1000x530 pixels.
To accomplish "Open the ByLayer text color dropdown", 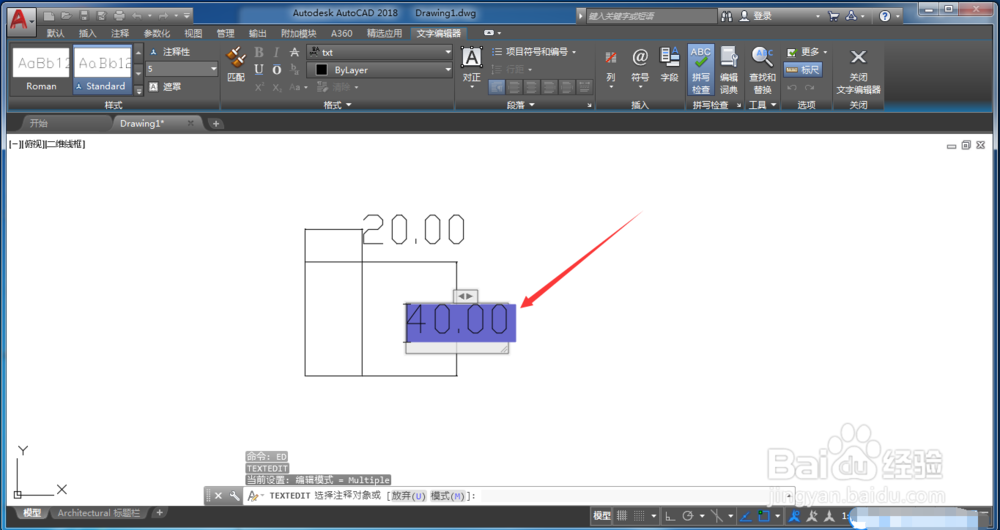I will 380,70.
